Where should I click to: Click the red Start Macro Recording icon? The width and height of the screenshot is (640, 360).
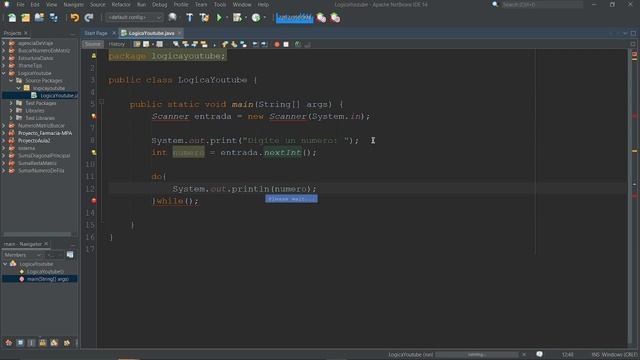point(277,44)
